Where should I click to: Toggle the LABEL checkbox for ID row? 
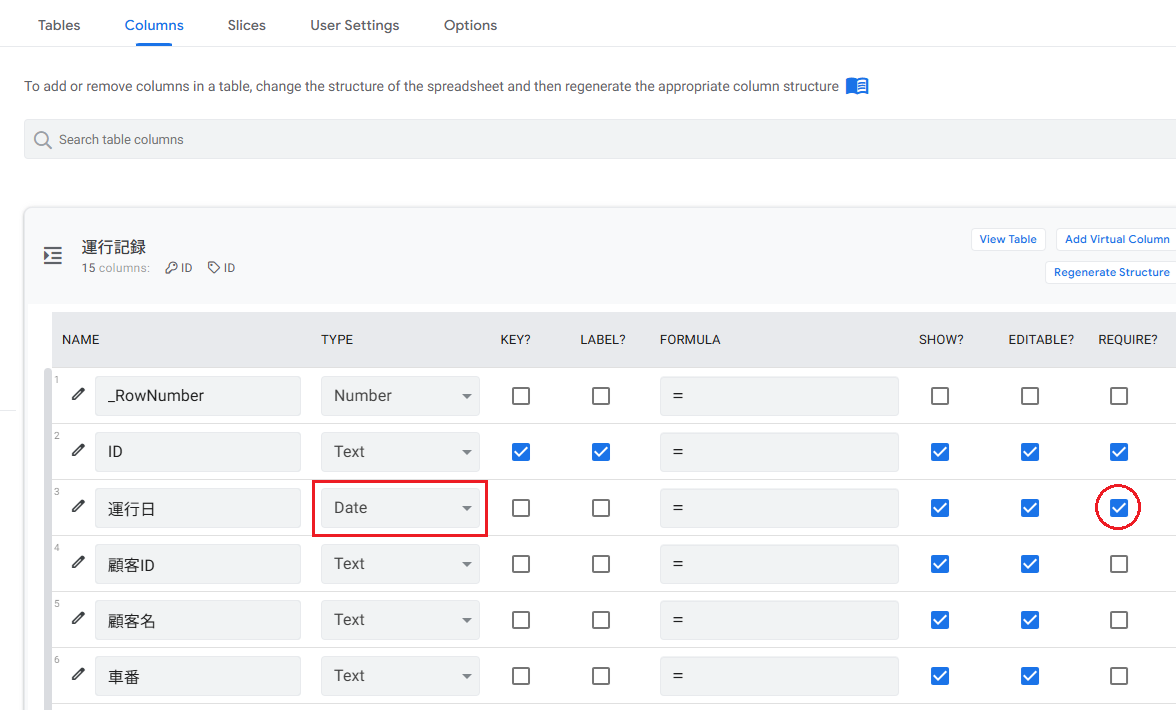pos(600,452)
